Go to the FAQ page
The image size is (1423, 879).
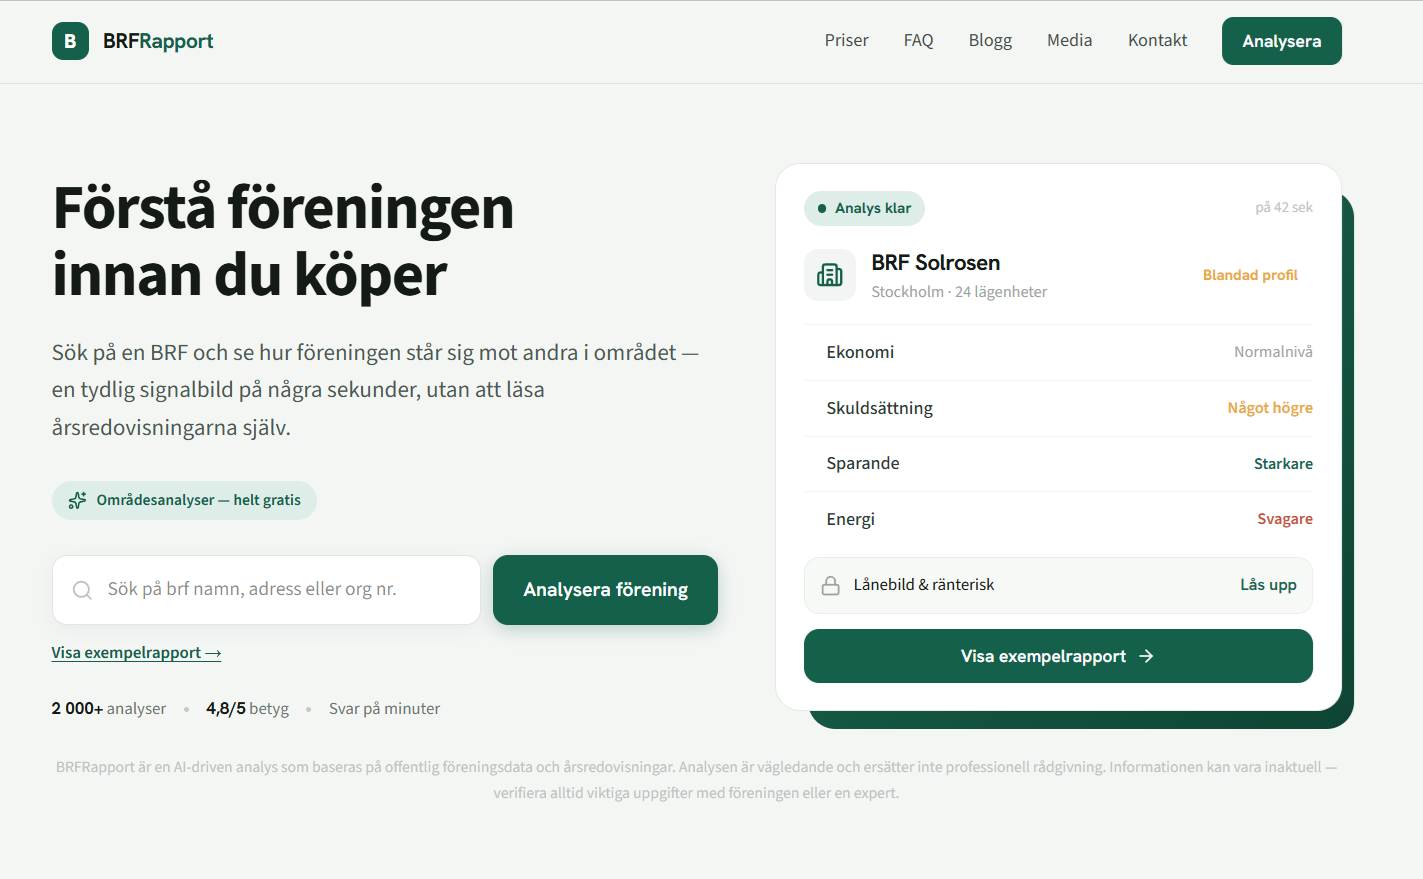click(x=918, y=41)
